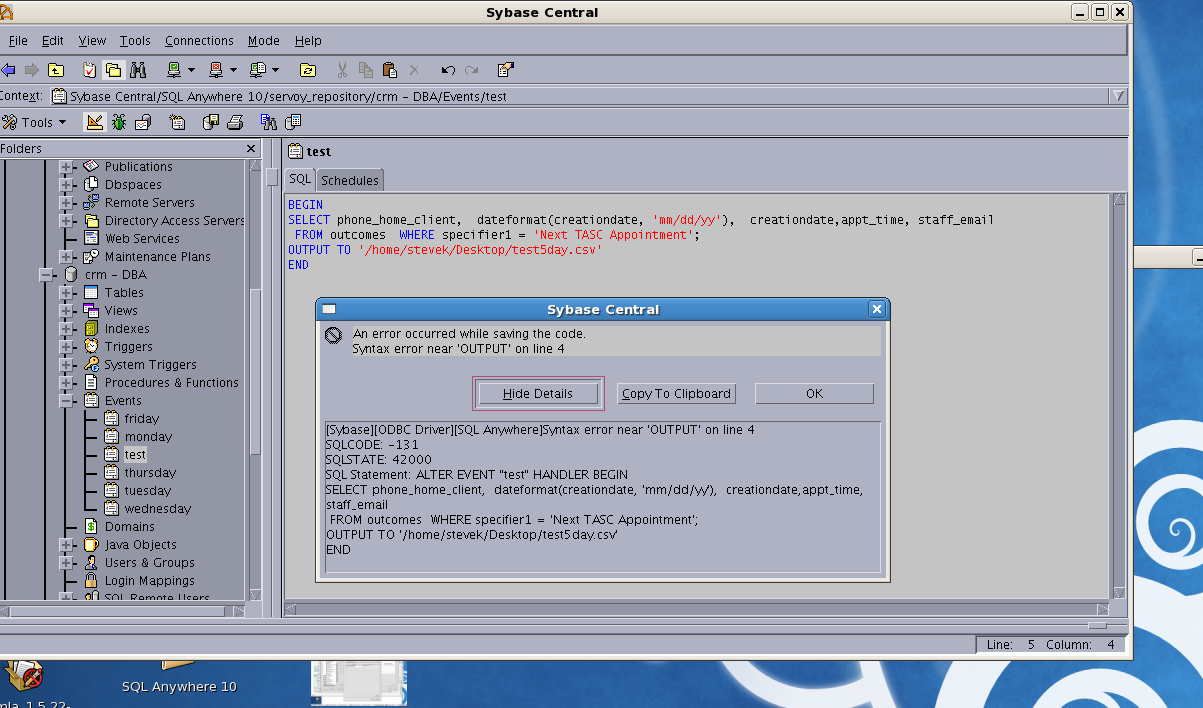
Task: Refresh folder using the yellow refresh icon
Action: tap(308, 70)
